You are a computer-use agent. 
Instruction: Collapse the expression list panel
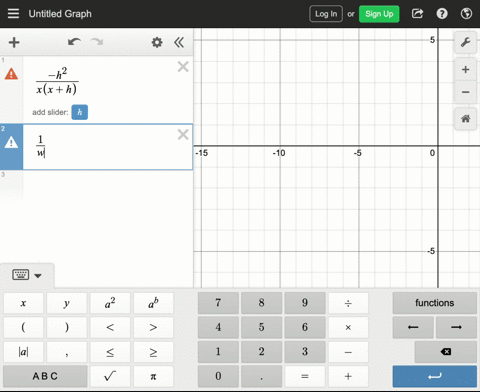(x=179, y=42)
